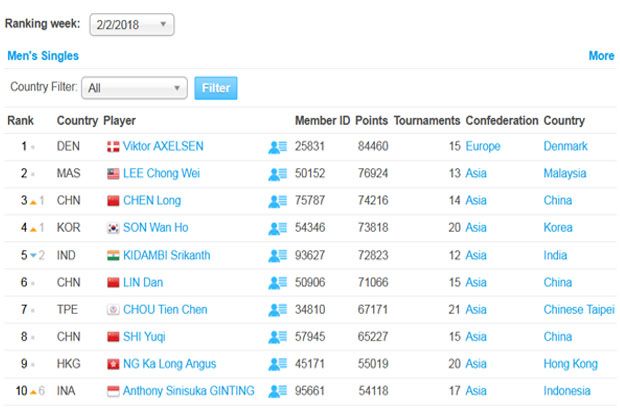Click the China flag beside CHEN Long
The width and height of the screenshot is (620, 413).
pos(113,201)
